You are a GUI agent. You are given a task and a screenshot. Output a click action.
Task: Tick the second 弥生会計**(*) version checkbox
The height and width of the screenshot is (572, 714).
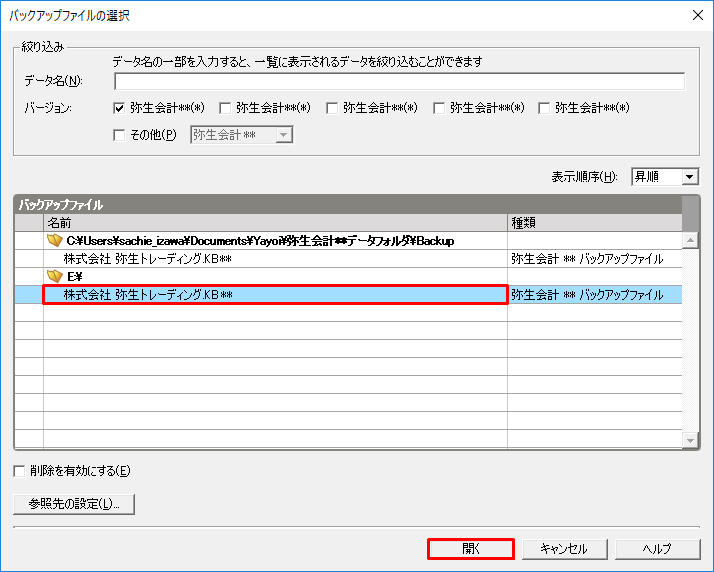(225, 108)
